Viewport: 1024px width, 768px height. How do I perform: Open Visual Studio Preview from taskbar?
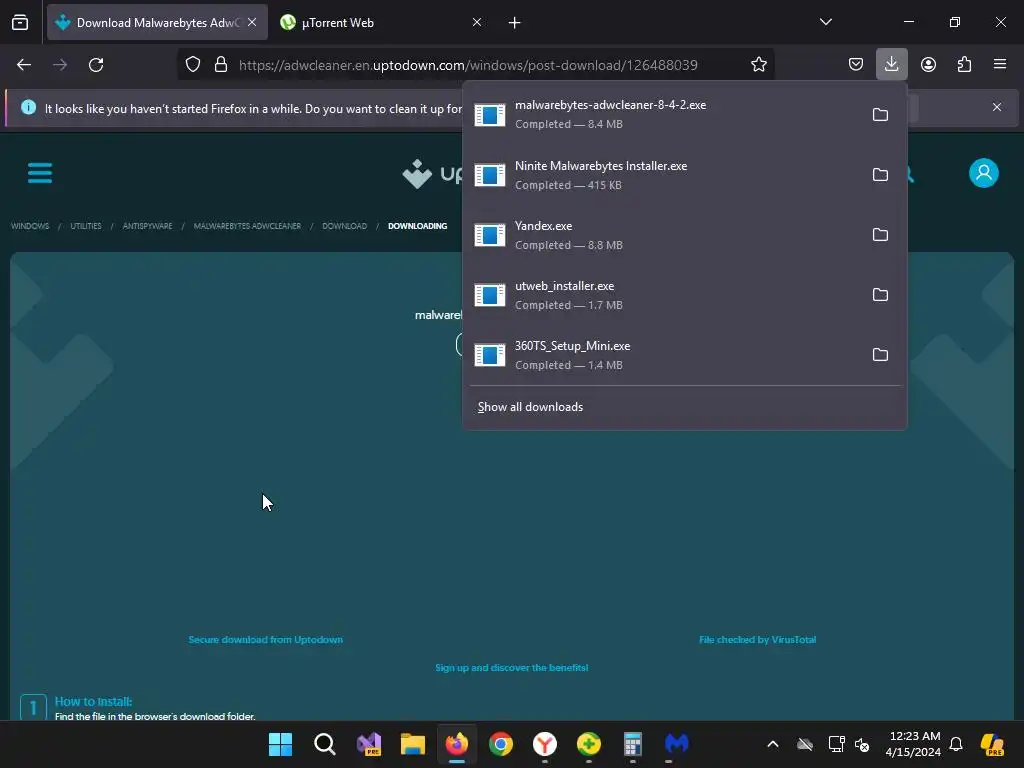point(369,744)
